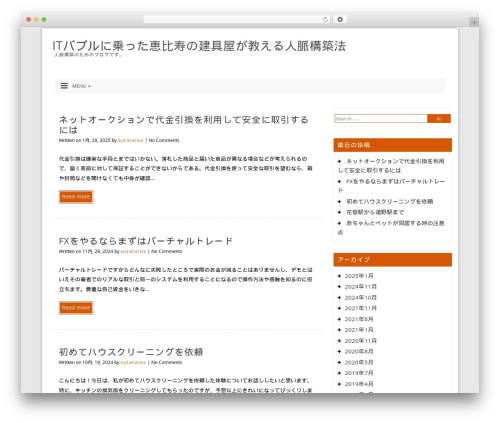The width and height of the screenshot is (500, 423).
Task: Open archive 2020年11月
Action: 361,341
